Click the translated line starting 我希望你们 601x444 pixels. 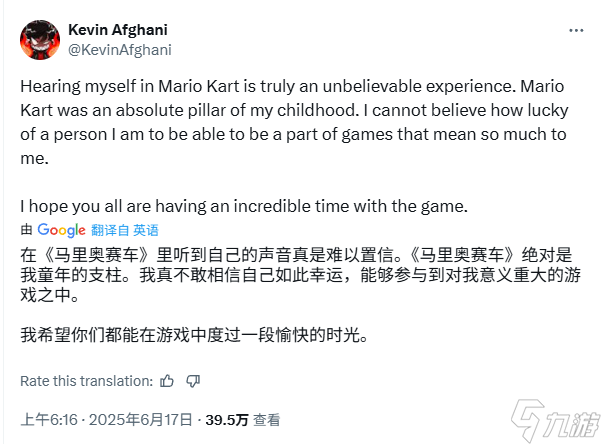click(187, 335)
